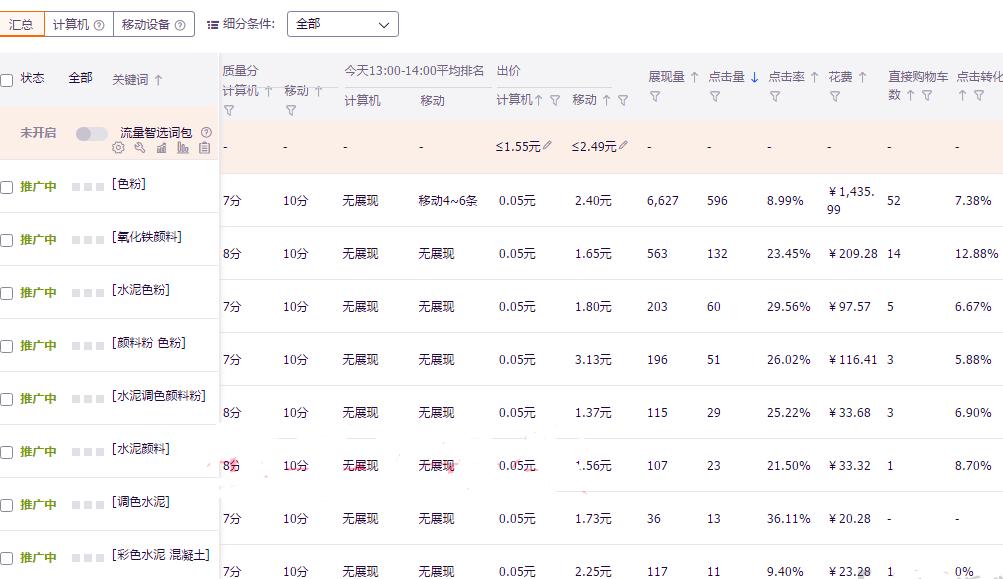Click 1.65元 mobile bid for [氧化铁颜料]
Viewport: 1003px width, 579px height.
point(593,254)
